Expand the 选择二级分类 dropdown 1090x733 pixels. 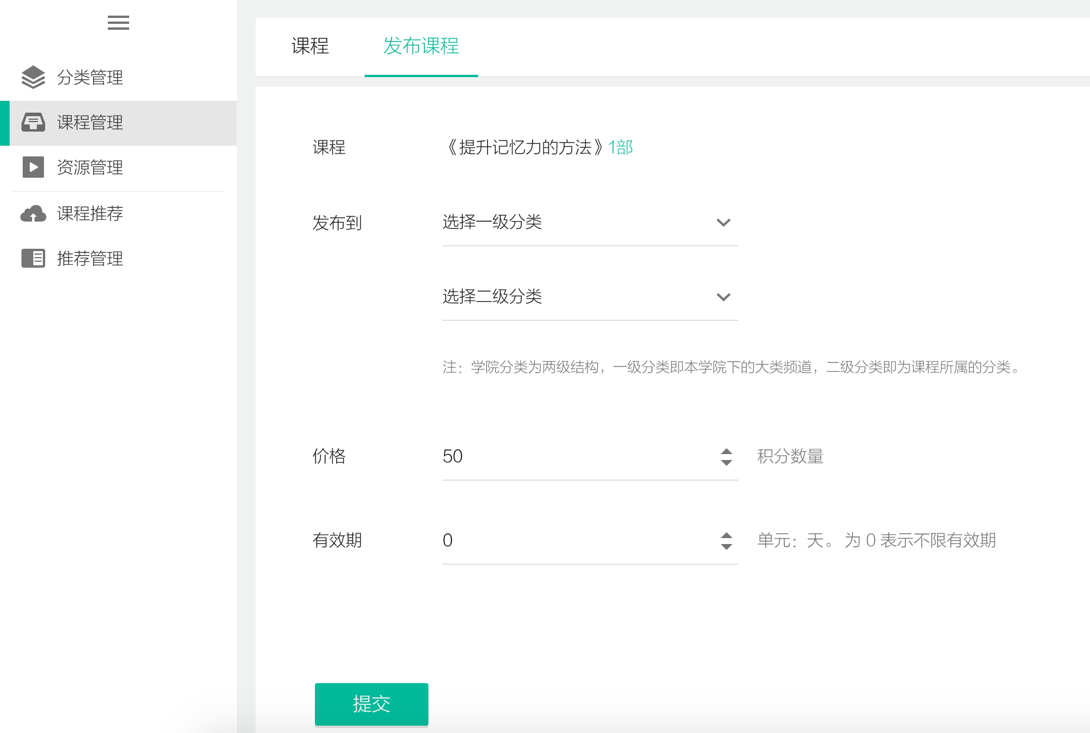[x=589, y=297]
